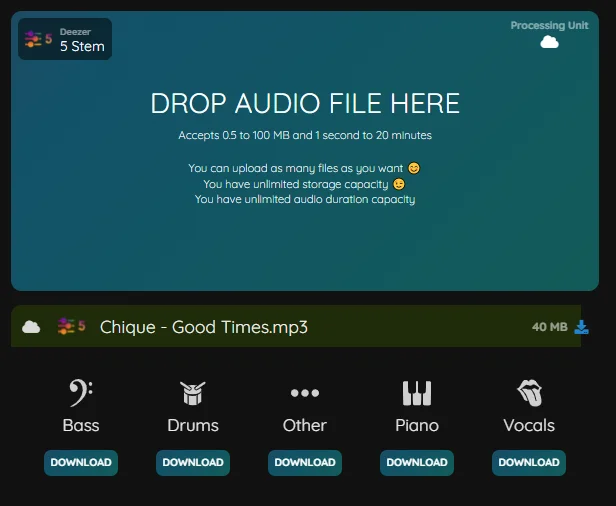Click the Processing Unit cloud icon

tap(549, 42)
